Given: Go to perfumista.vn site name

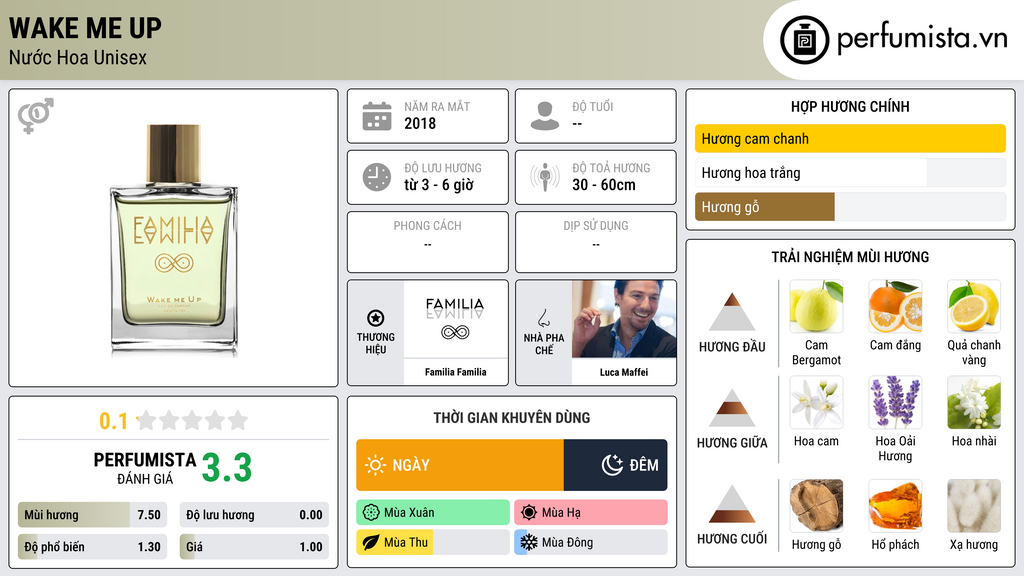Looking at the screenshot, I should [921, 39].
